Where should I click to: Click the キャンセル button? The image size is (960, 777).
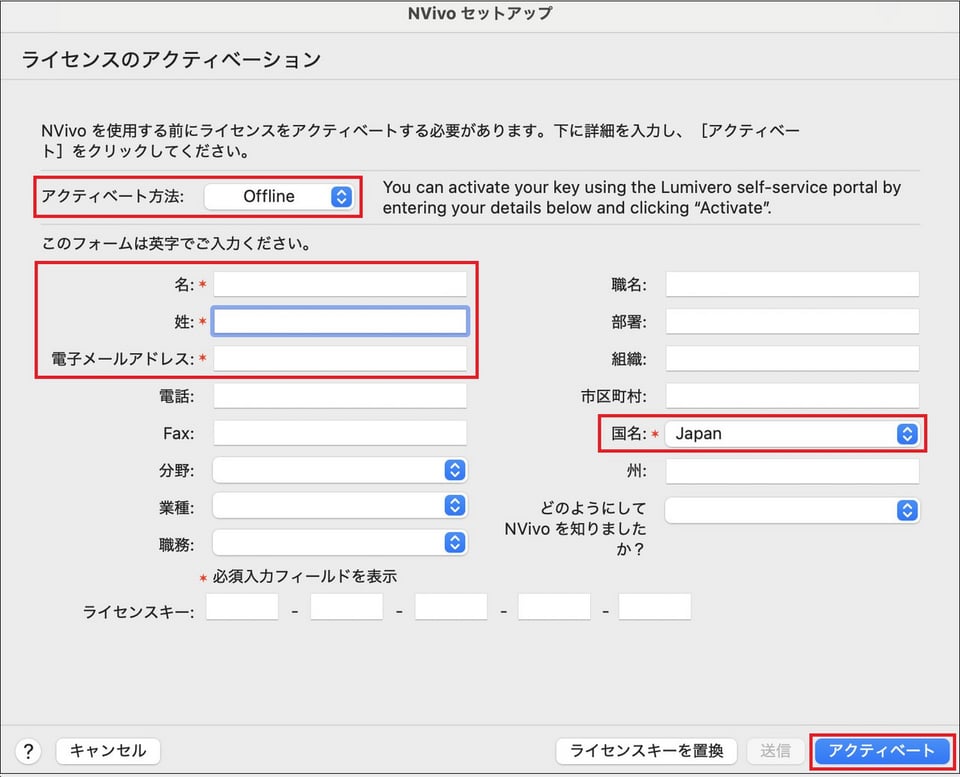108,751
